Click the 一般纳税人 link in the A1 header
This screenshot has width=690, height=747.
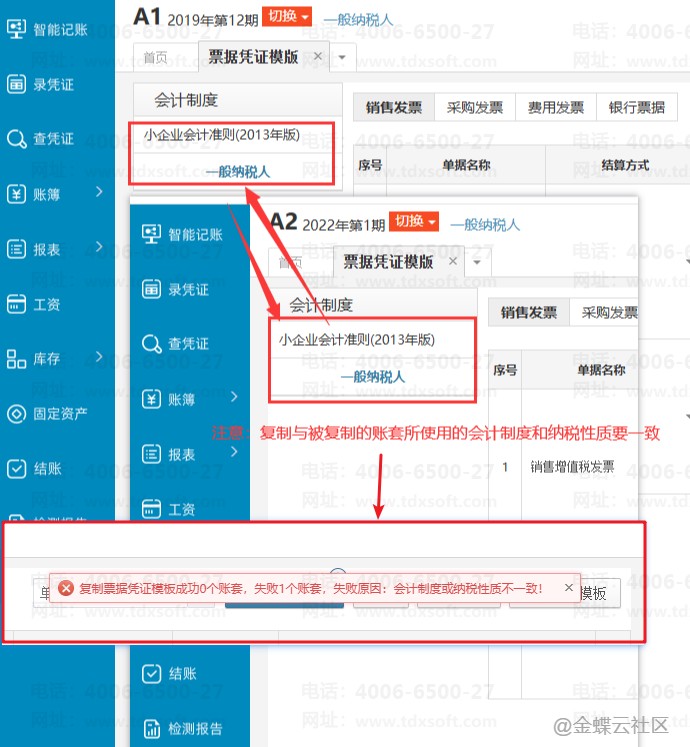[x=358, y=19]
